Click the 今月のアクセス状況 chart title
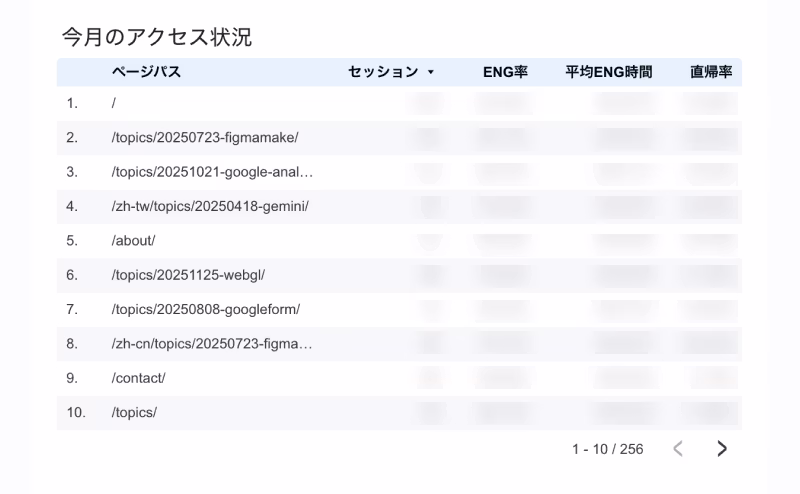Screen dimensions: 800x494 click(x=157, y=38)
